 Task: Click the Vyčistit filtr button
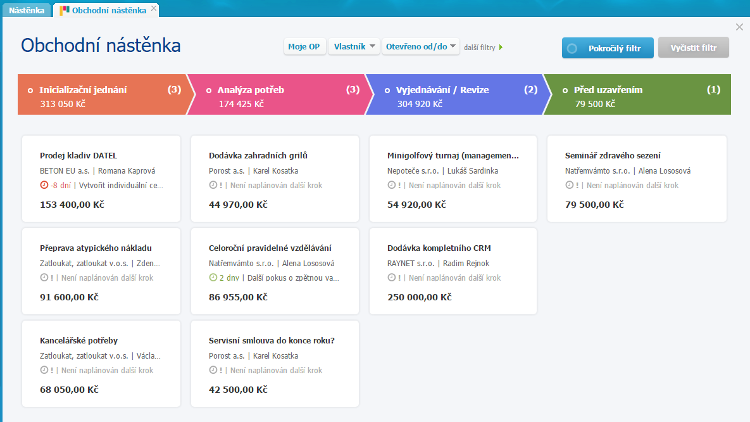[x=693, y=48]
